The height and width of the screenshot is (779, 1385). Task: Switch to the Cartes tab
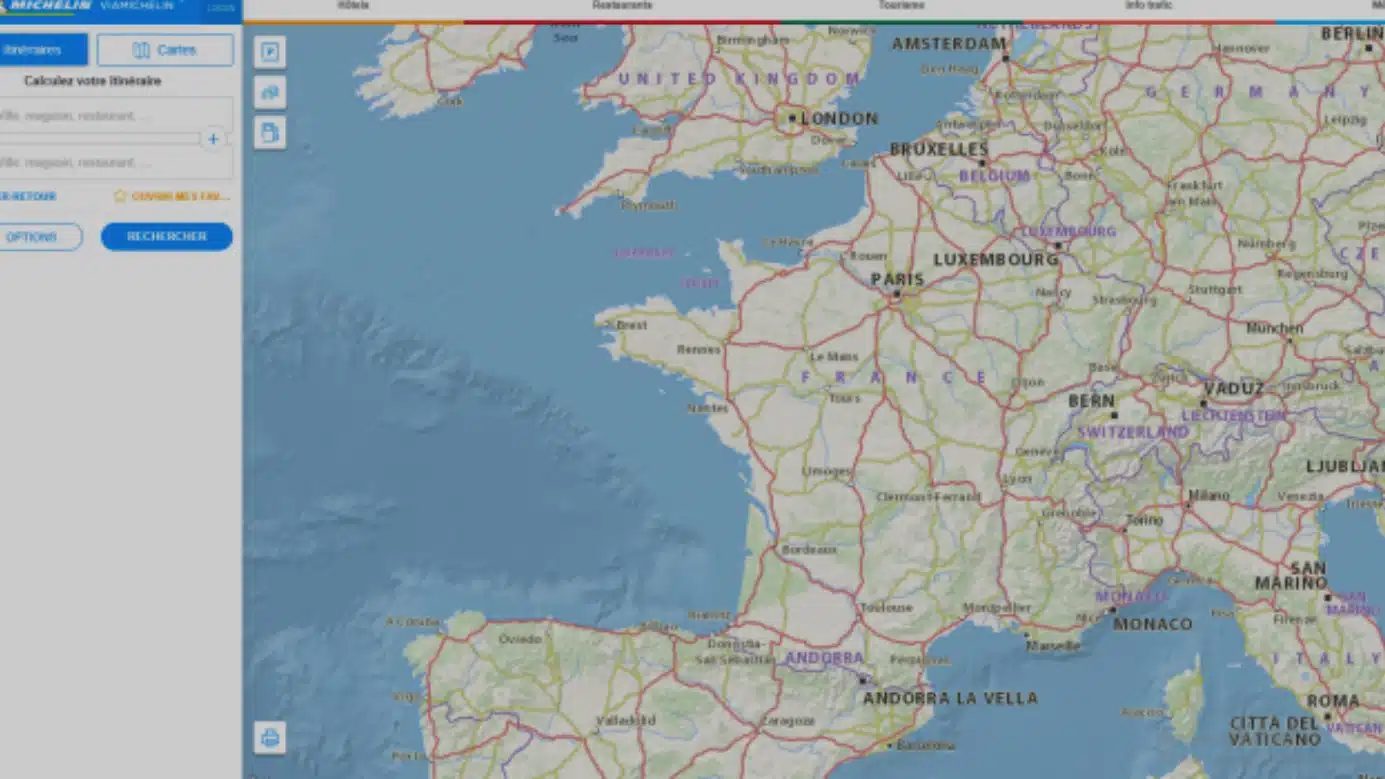point(165,50)
